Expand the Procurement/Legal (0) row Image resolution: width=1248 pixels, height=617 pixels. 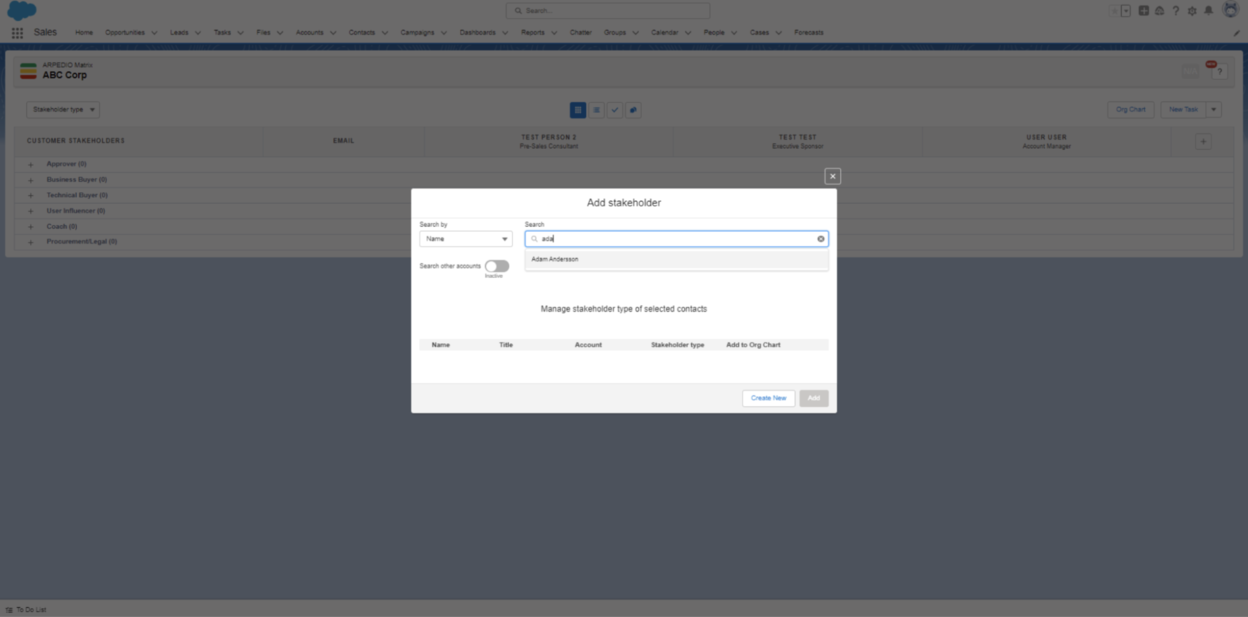pyautogui.click(x=31, y=242)
